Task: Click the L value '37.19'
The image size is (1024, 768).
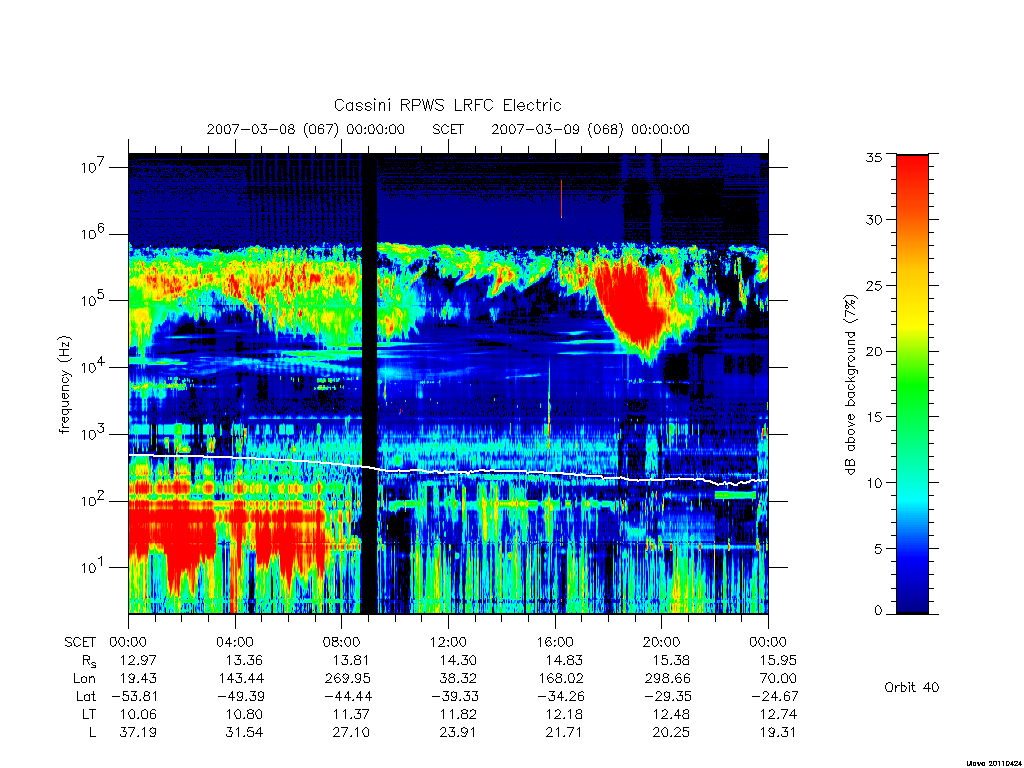Action: pos(138,732)
